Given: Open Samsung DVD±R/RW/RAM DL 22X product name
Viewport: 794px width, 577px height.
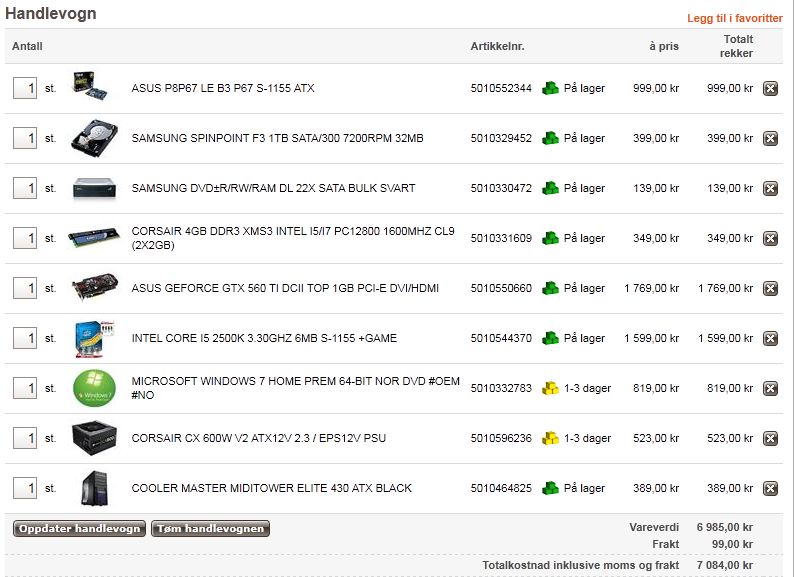Looking at the screenshot, I should pyautogui.click(x=273, y=188).
